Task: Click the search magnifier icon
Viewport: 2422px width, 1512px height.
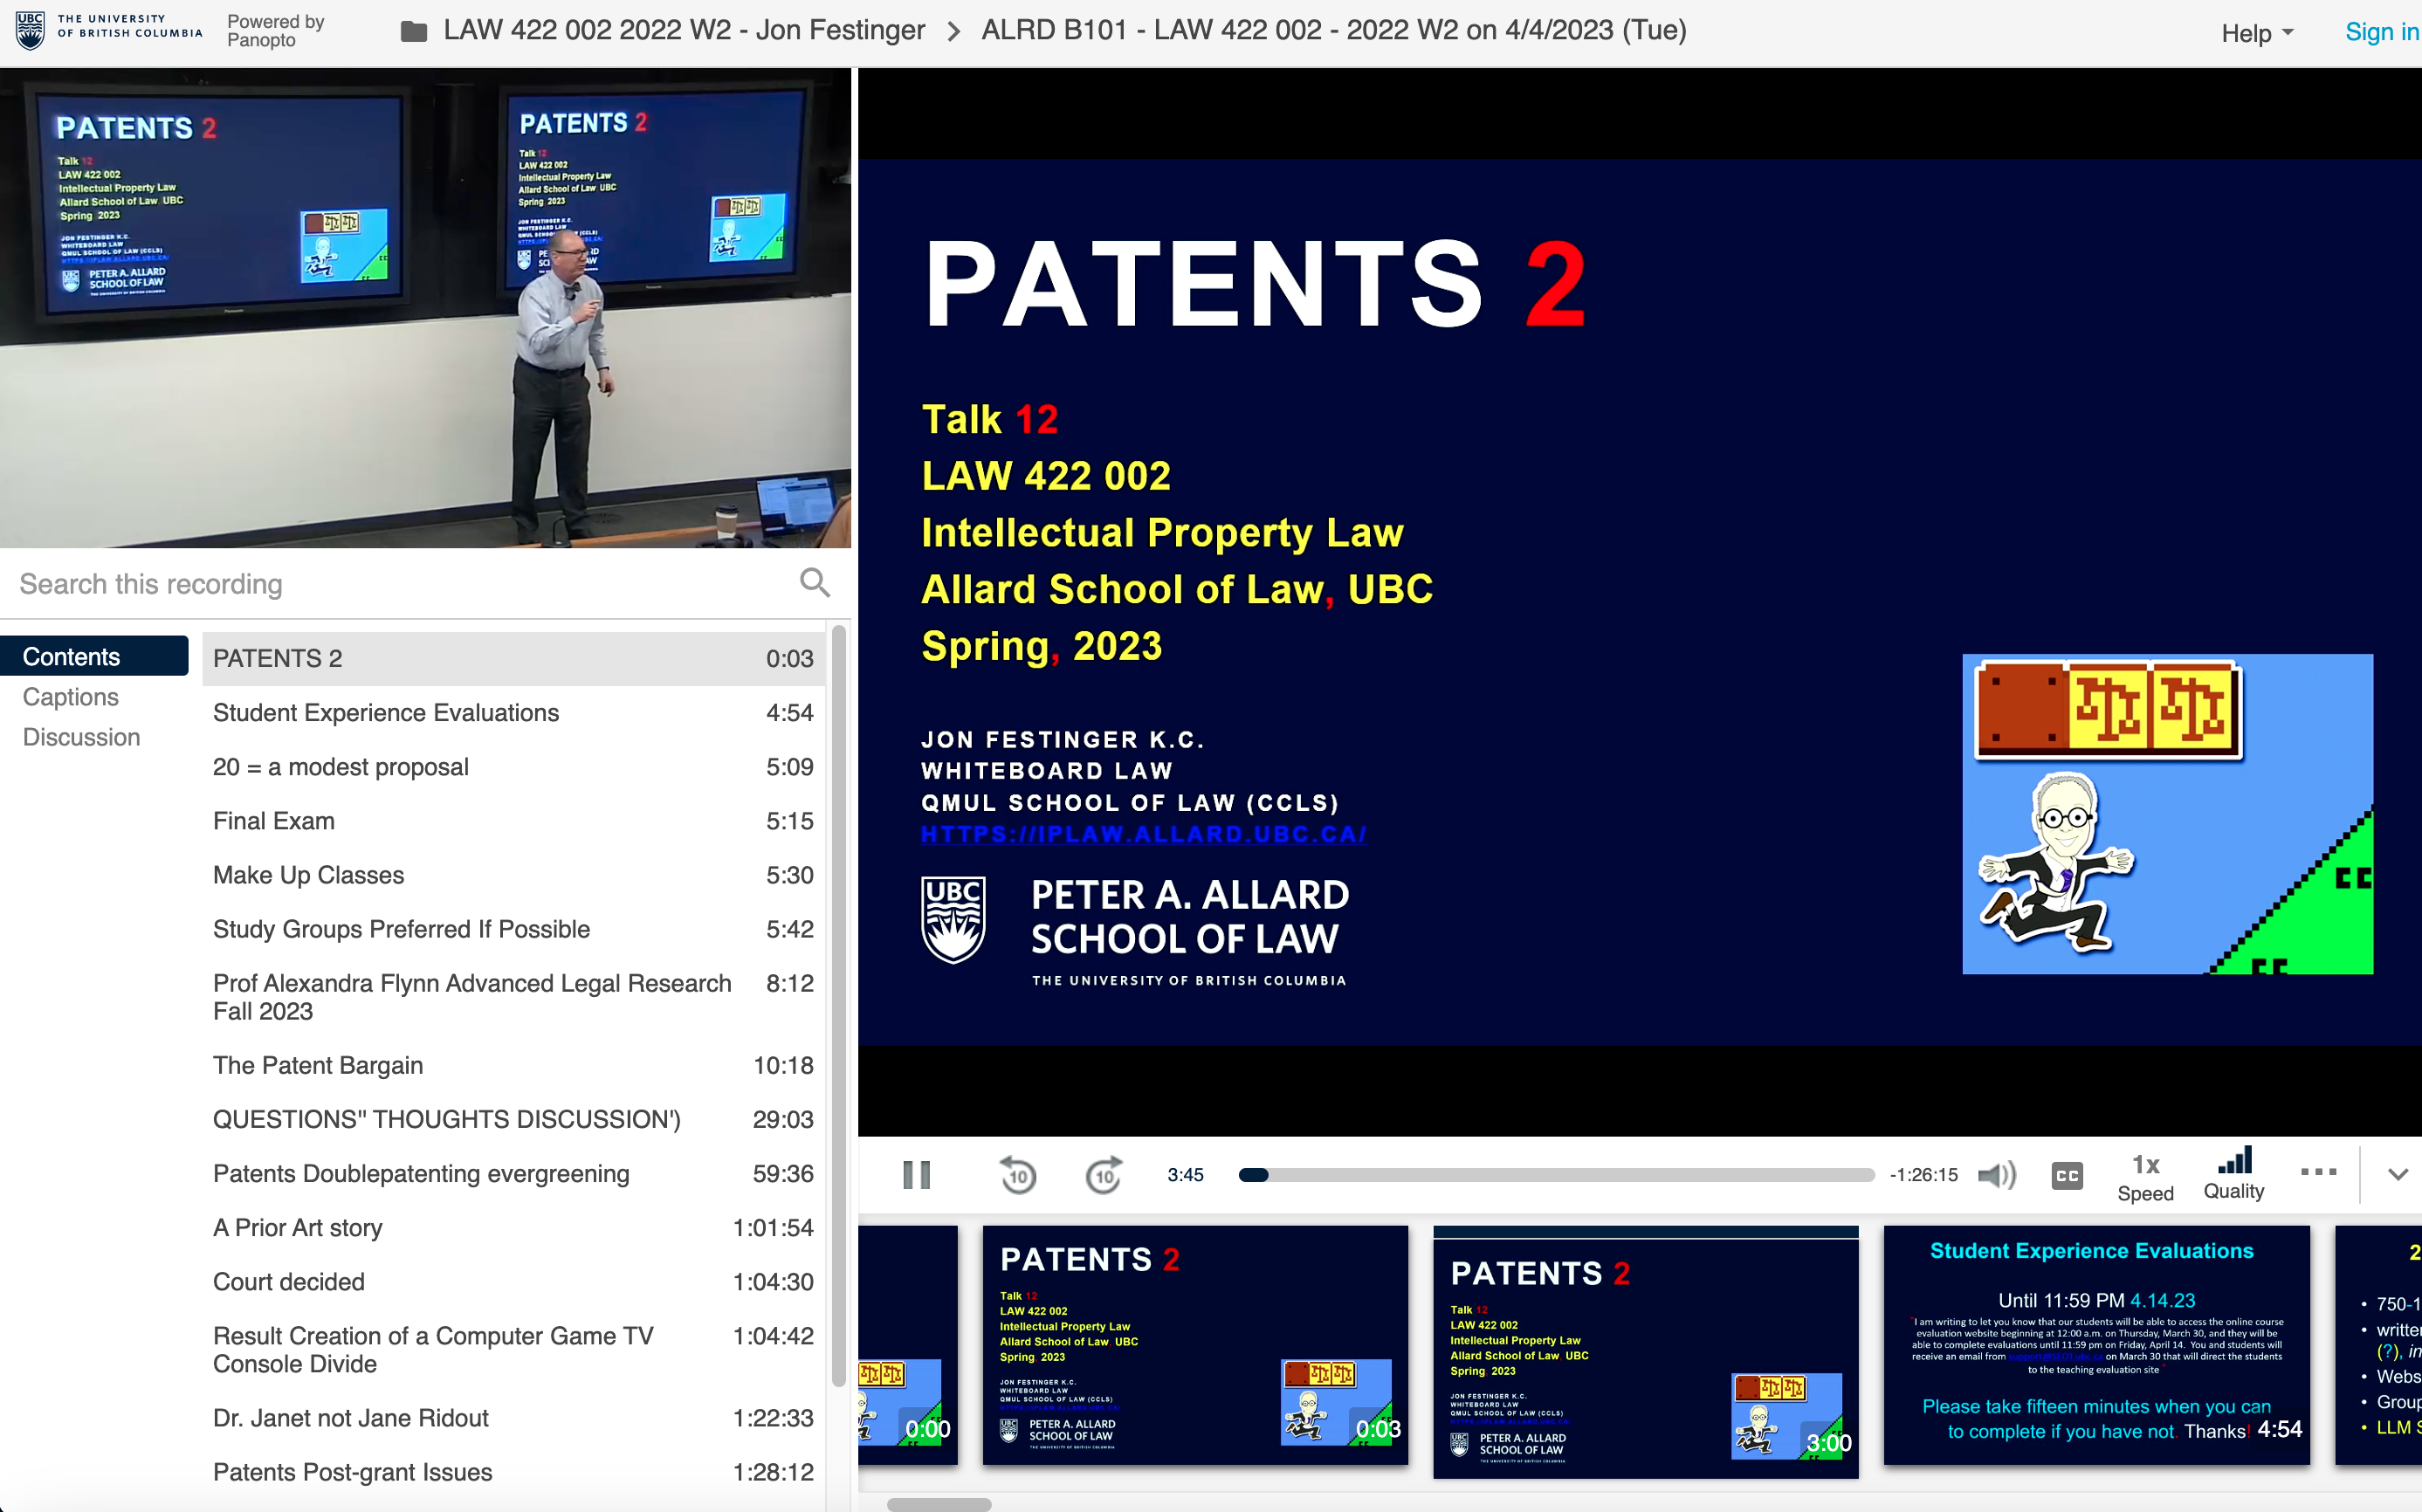Action: [x=815, y=582]
